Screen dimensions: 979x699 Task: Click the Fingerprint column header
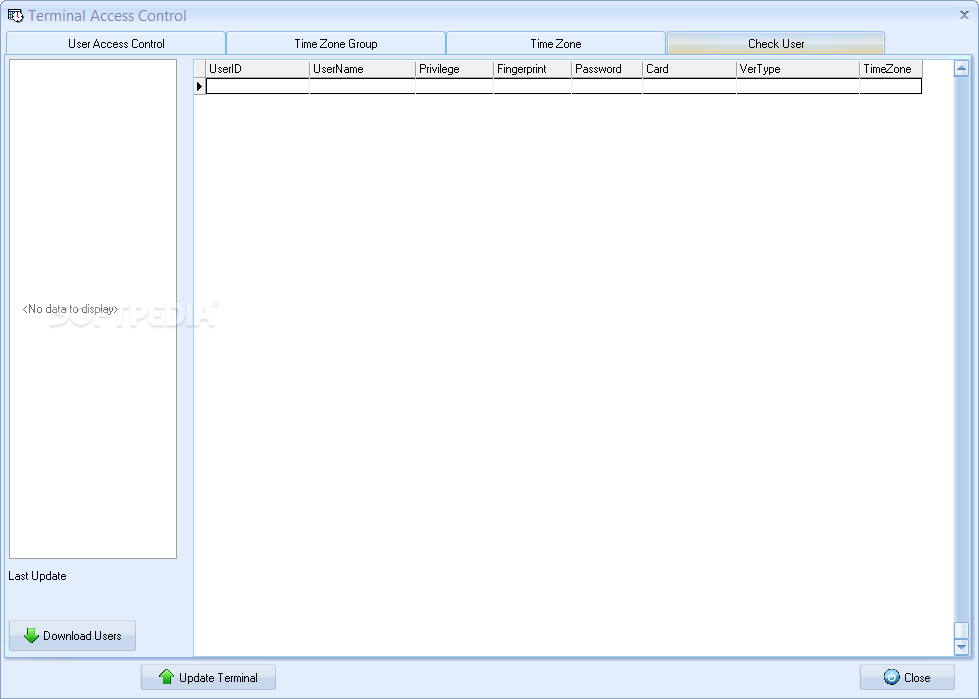[533, 69]
